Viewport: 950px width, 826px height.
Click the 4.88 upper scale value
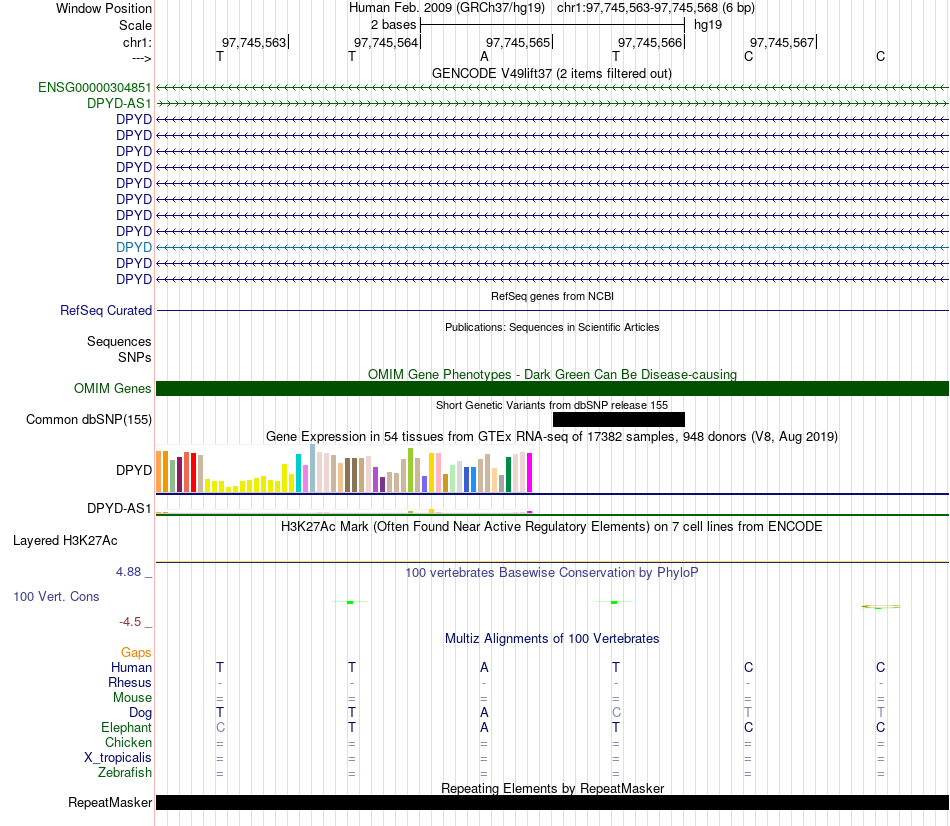(128, 571)
